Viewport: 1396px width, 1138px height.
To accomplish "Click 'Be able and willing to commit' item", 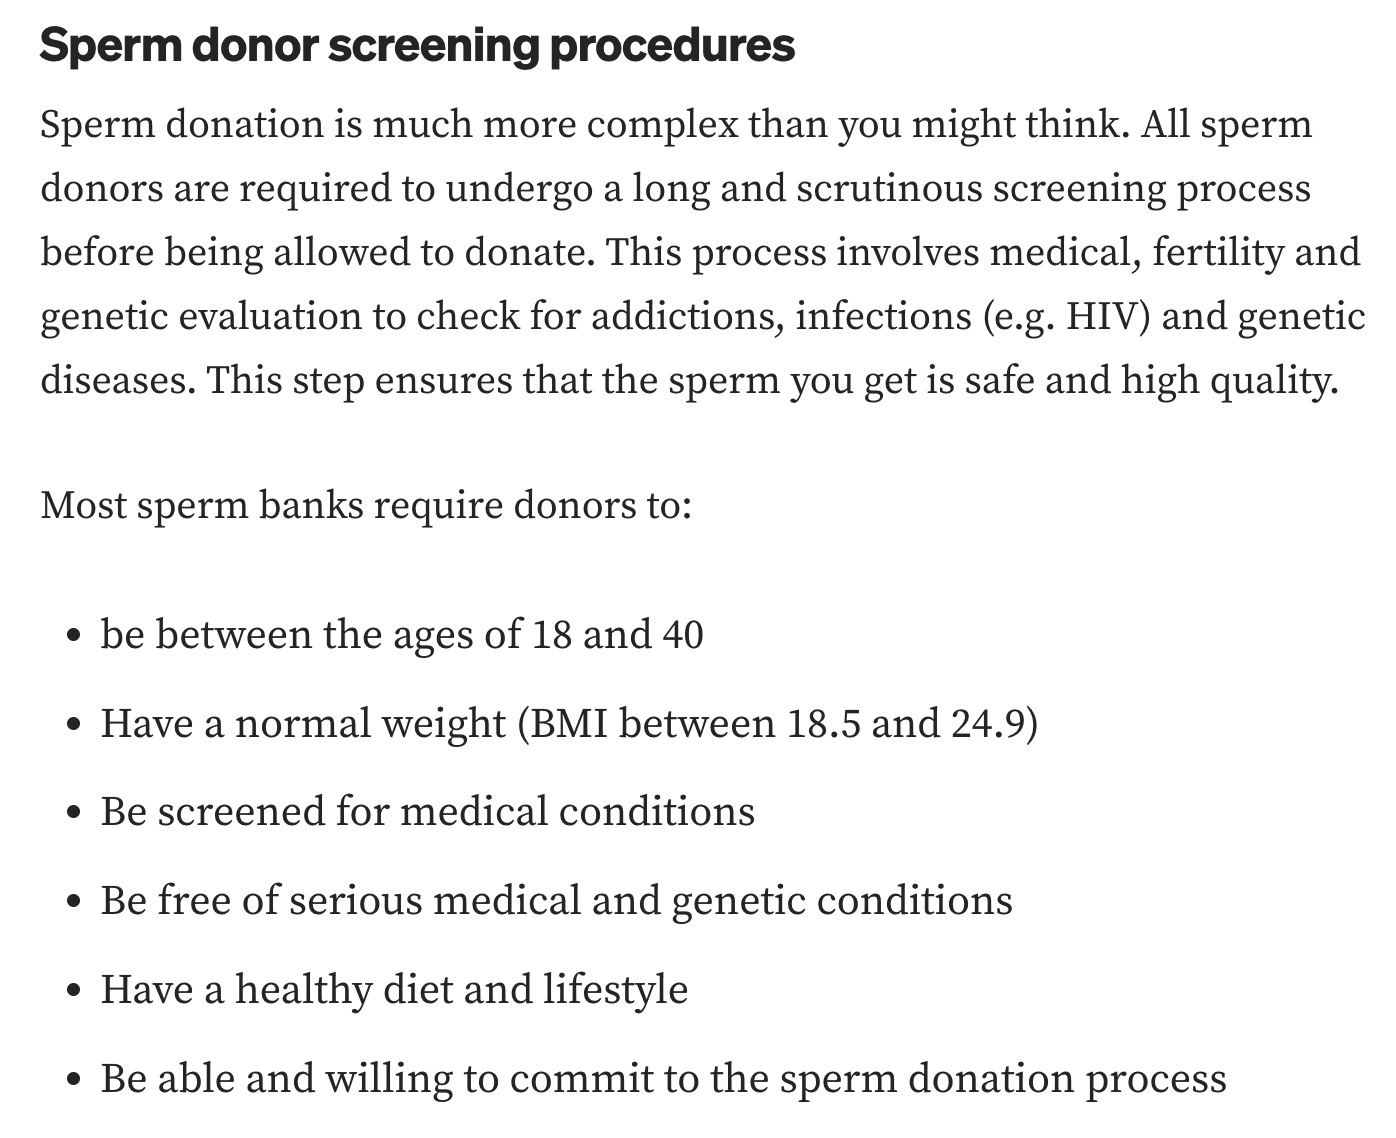I will point(664,1078).
